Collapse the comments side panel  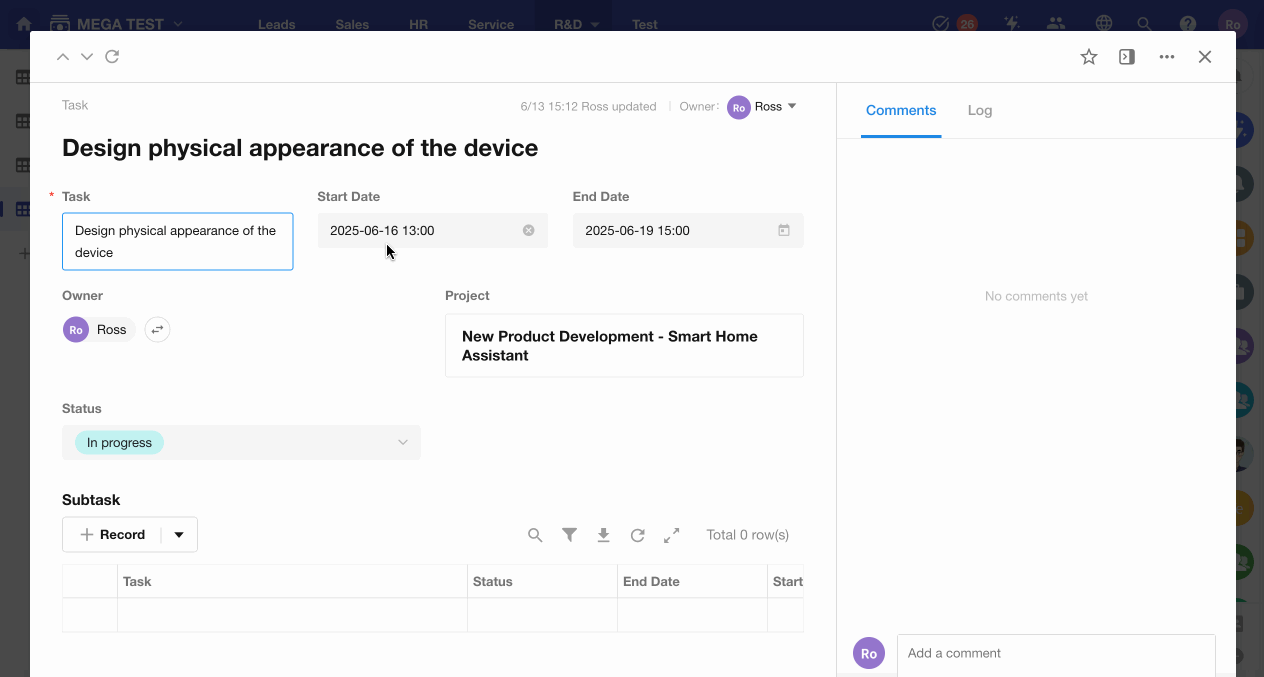[1127, 57]
